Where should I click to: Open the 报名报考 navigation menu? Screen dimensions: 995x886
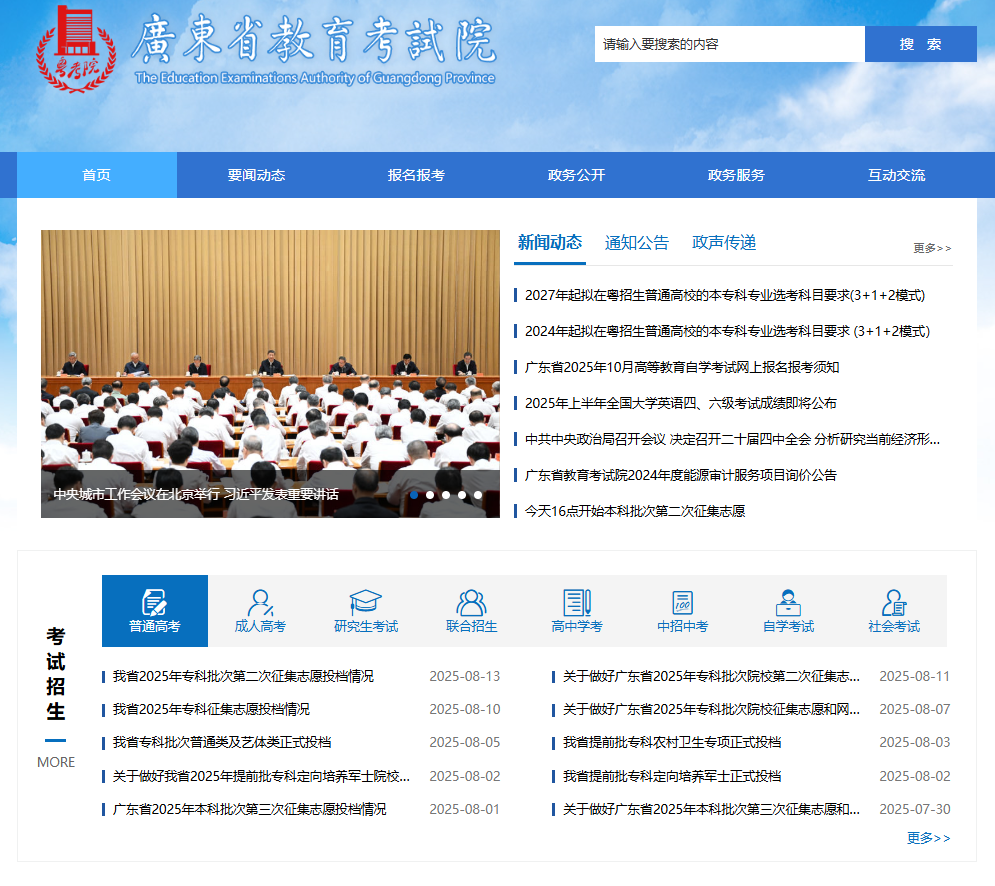[x=416, y=175]
